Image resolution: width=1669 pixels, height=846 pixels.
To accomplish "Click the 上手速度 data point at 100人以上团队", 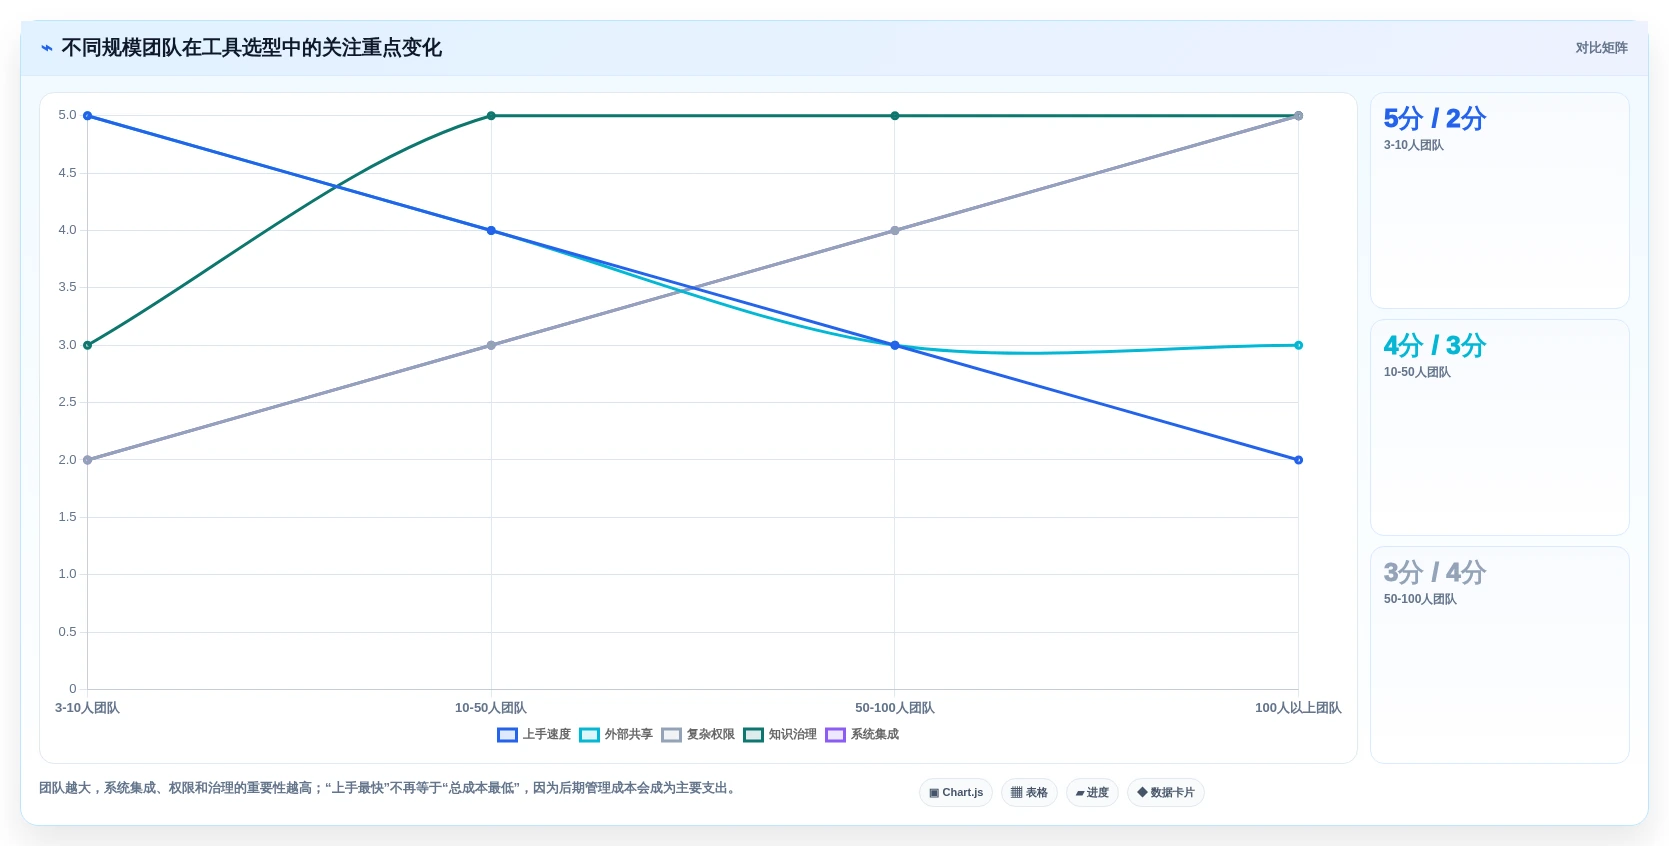I will coord(1298,460).
